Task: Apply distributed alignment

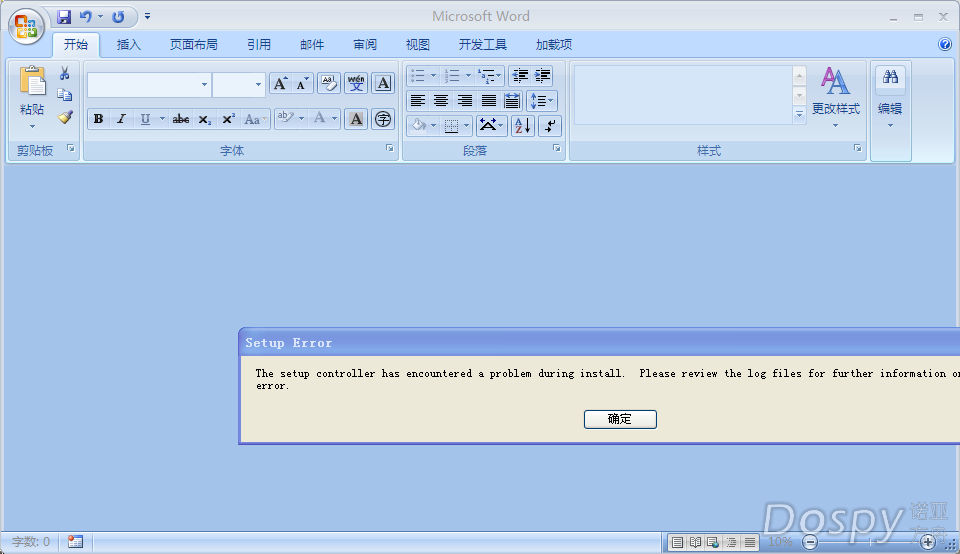Action: pos(512,100)
